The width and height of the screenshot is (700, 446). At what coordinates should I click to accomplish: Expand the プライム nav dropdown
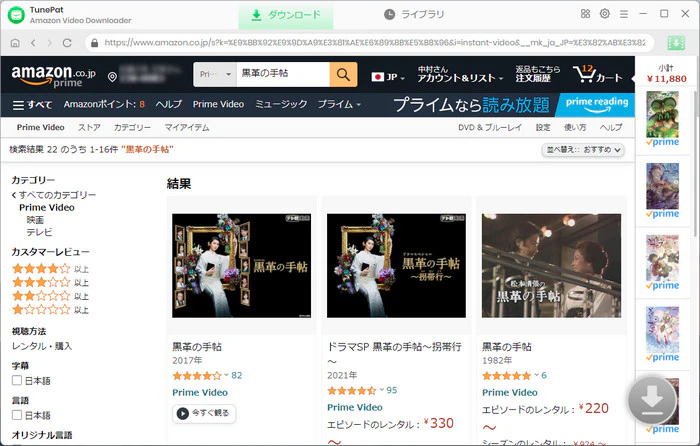(x=339, y=104)
